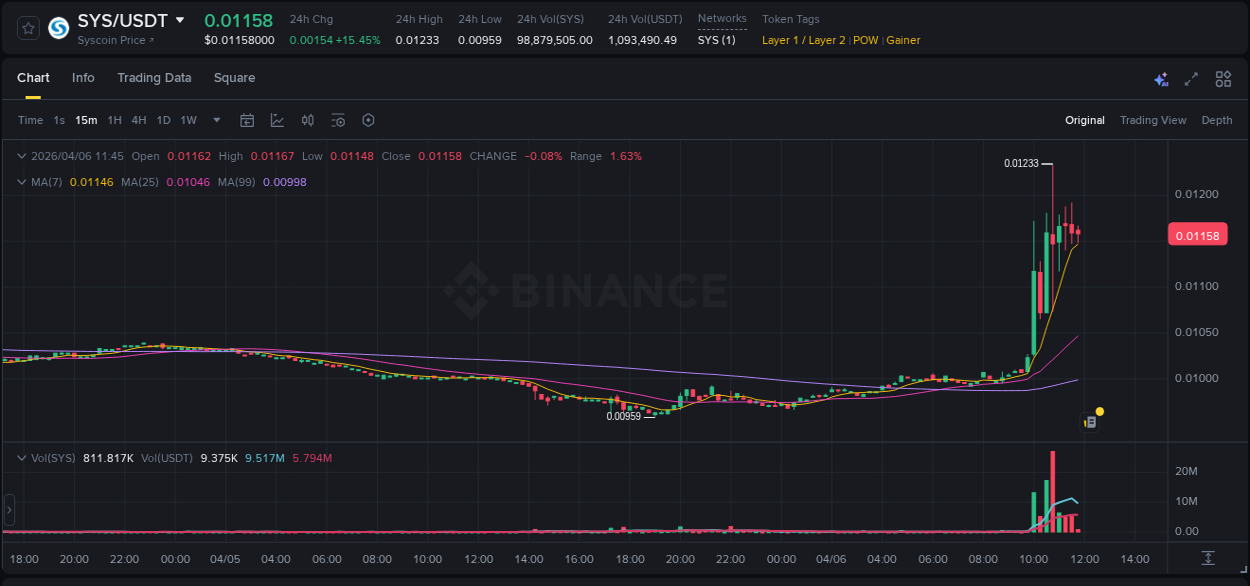The image size is (1250, 586).
Task: Open the calendar go-to-date icon
Action: pyautogui.click(x=247, y=120)
